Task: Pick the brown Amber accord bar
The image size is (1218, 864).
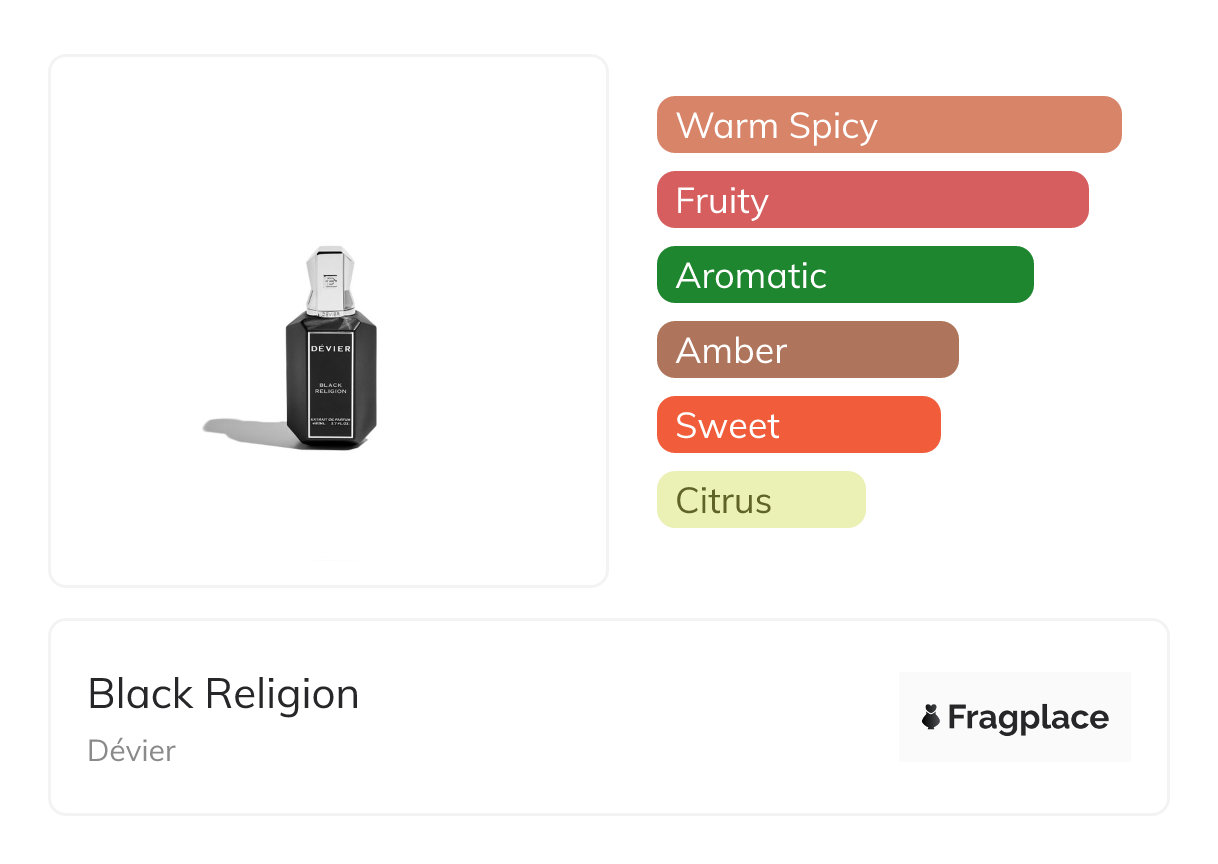Action: tap(807, 350)
